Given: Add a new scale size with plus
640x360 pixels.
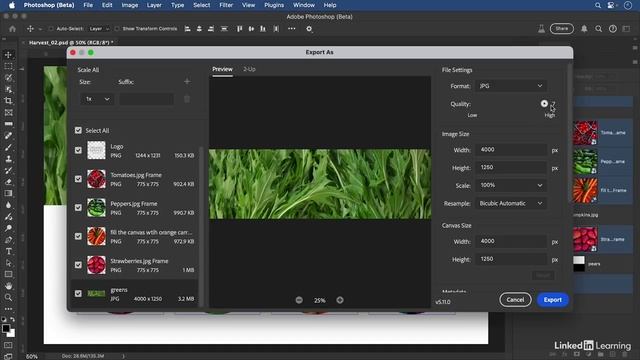Looking at the screenshot, I should [187, 82].
